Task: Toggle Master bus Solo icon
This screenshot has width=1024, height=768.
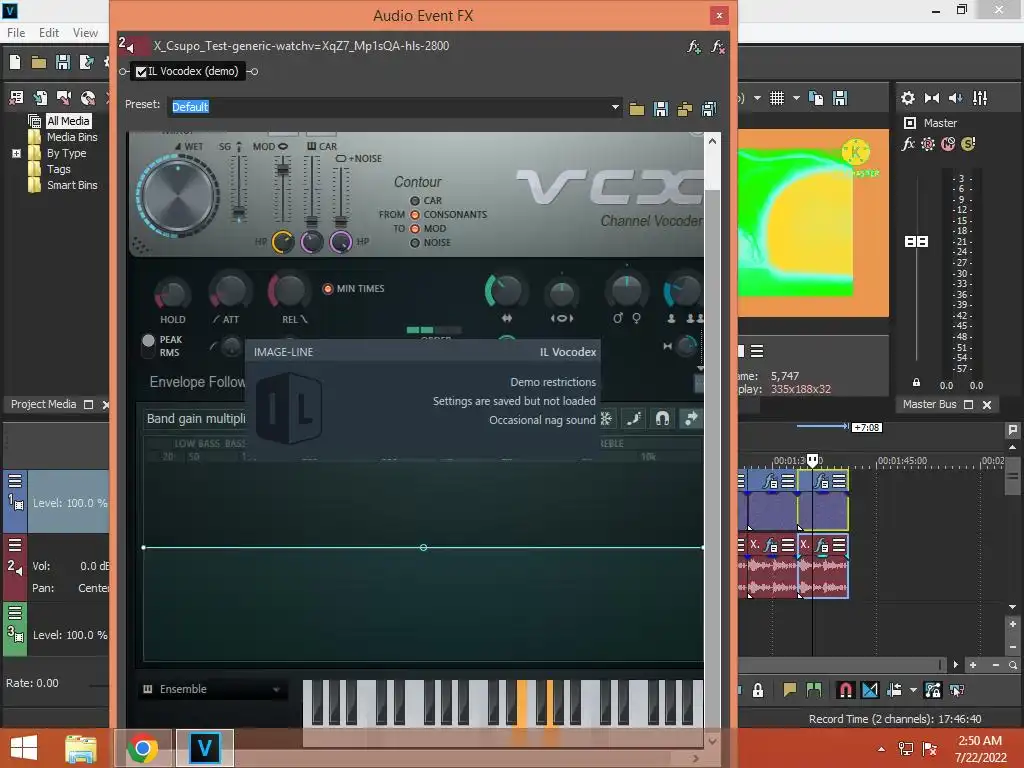Action: pos(968,144)
